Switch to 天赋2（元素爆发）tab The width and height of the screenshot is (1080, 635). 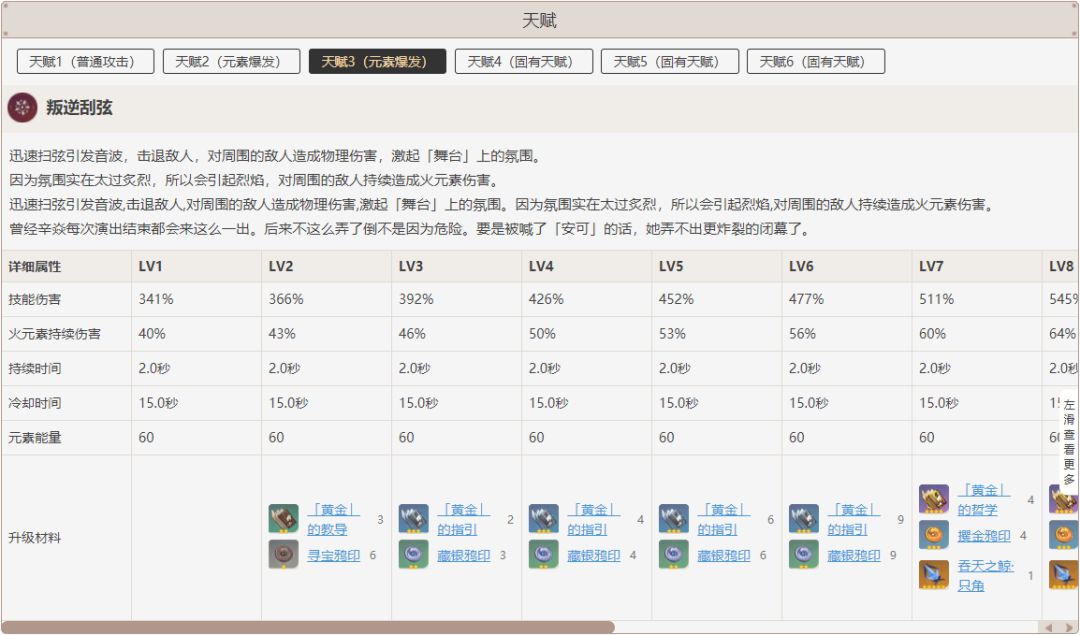point(231,61)
